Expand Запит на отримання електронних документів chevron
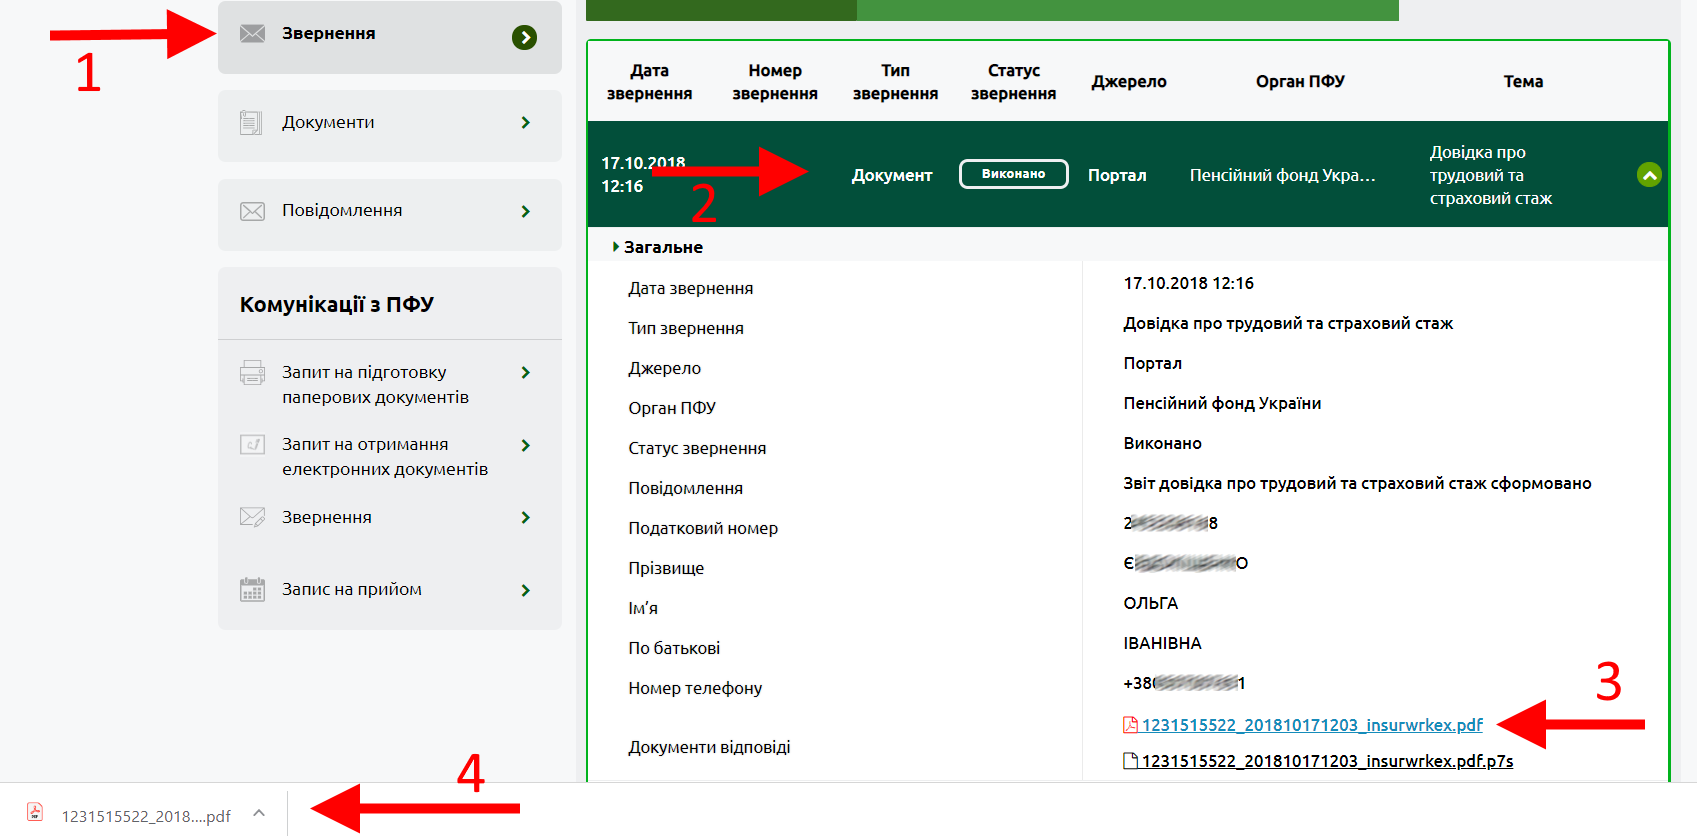The width and height of the screenshot is (1697, 839). tap(526, 445)
